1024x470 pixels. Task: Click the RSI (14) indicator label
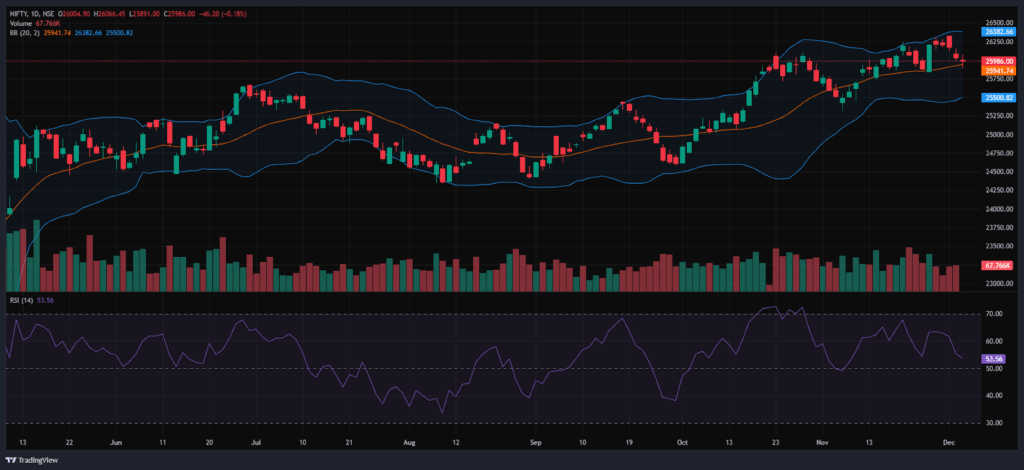(20, 298)
